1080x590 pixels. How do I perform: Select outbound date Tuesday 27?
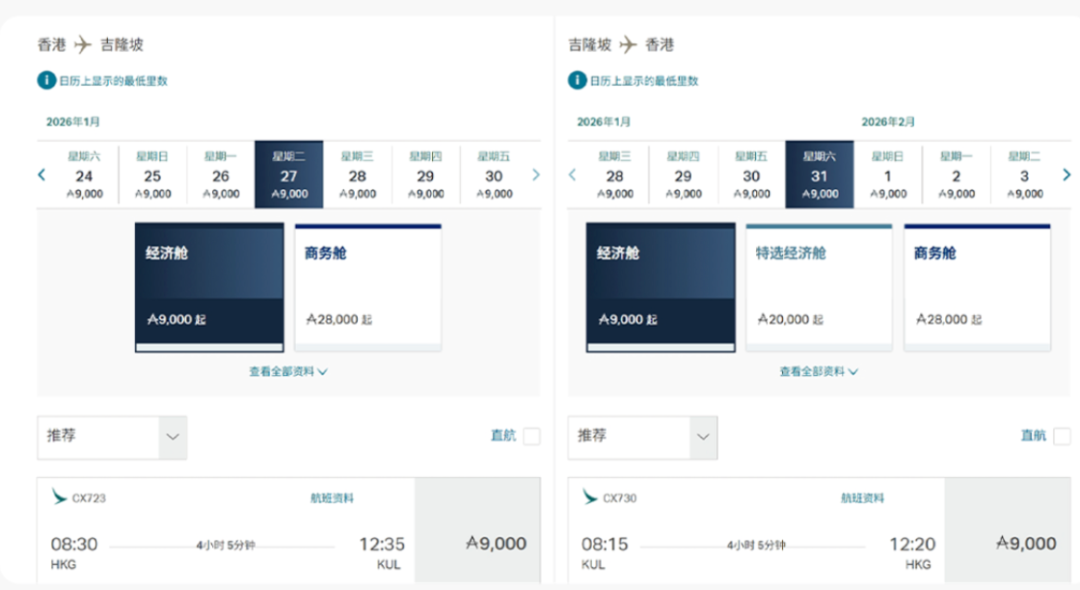click(x=289, y=175)
